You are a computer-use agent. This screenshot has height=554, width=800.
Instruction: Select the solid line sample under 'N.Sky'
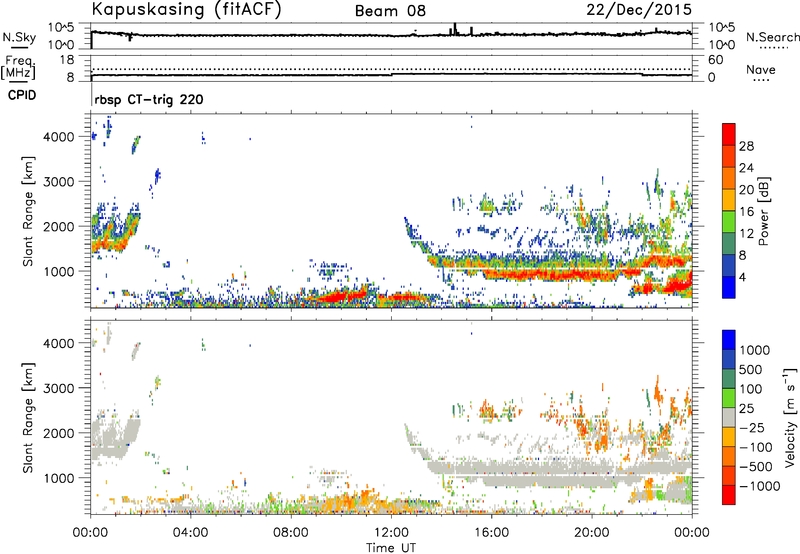18,48
